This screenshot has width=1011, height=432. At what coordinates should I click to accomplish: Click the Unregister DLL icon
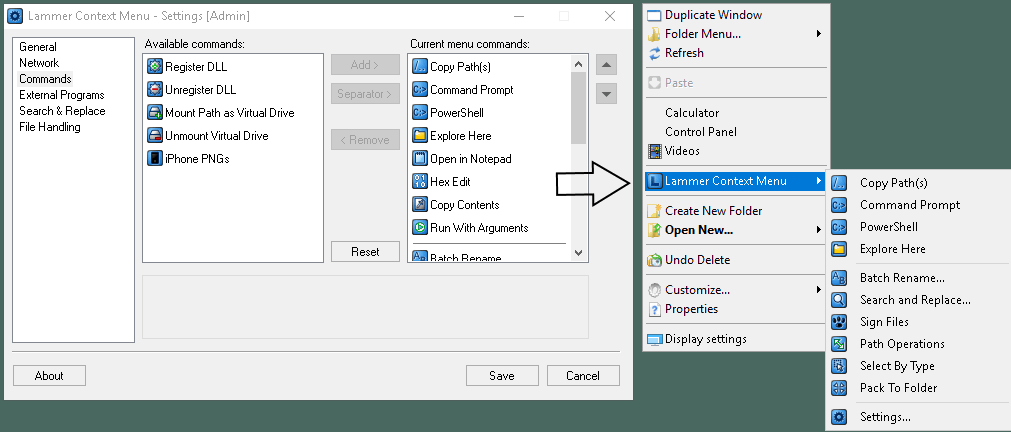[155, 90]
